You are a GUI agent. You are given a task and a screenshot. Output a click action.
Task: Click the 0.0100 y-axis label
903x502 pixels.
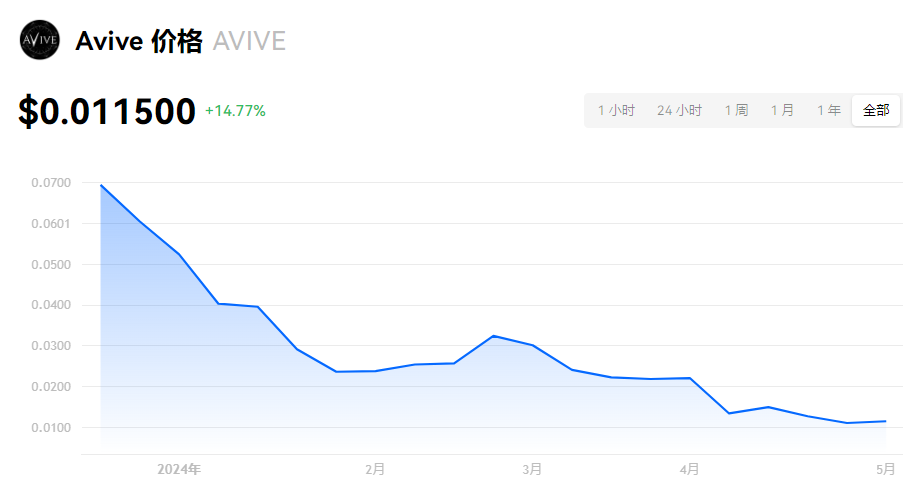pyautogui.click(x=50, y=428)
